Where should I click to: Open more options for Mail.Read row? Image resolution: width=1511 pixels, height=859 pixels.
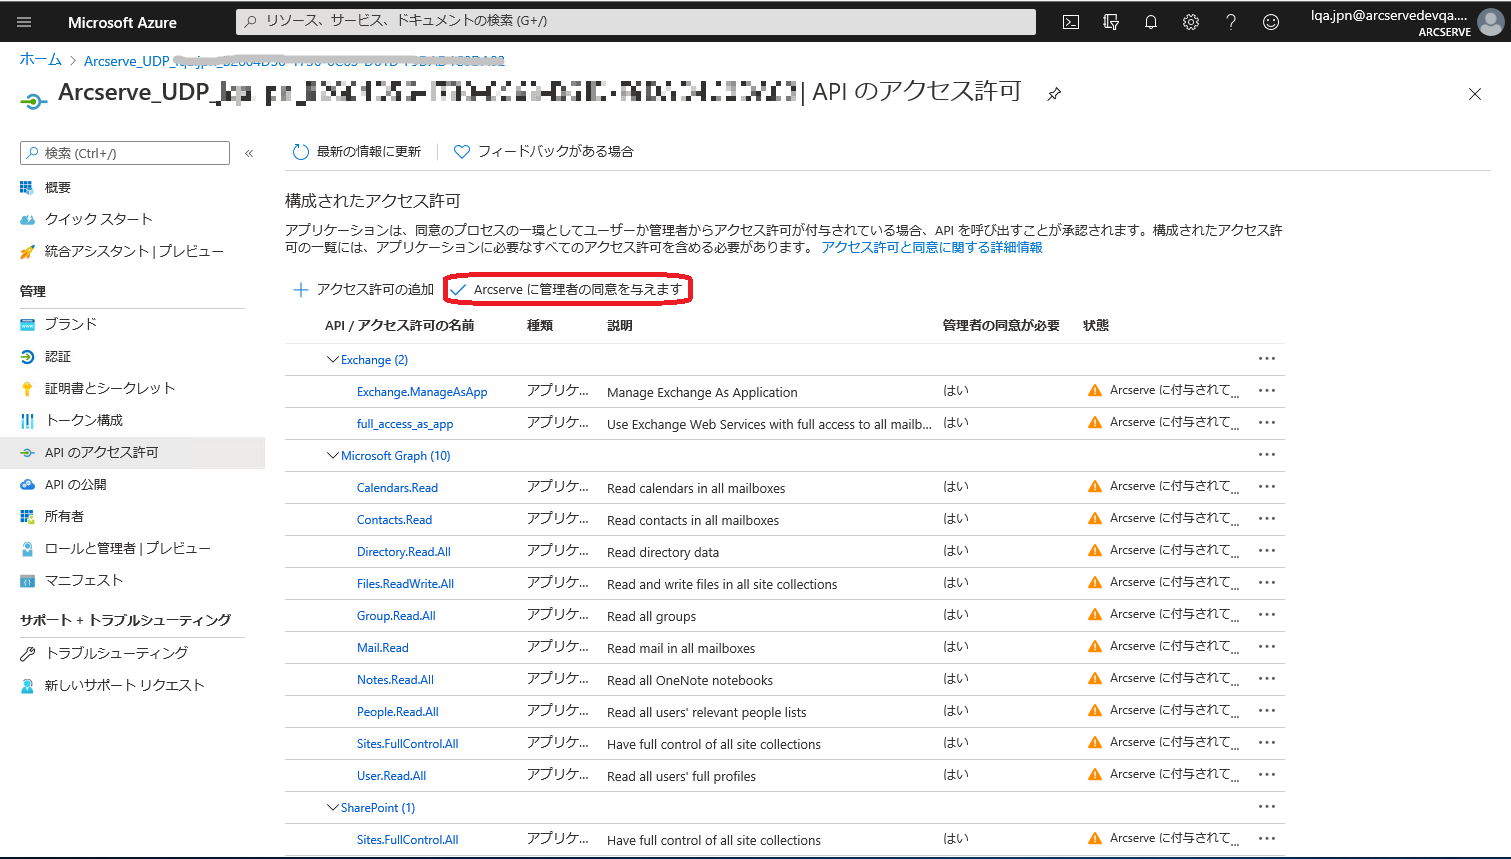pos(1267,647)
